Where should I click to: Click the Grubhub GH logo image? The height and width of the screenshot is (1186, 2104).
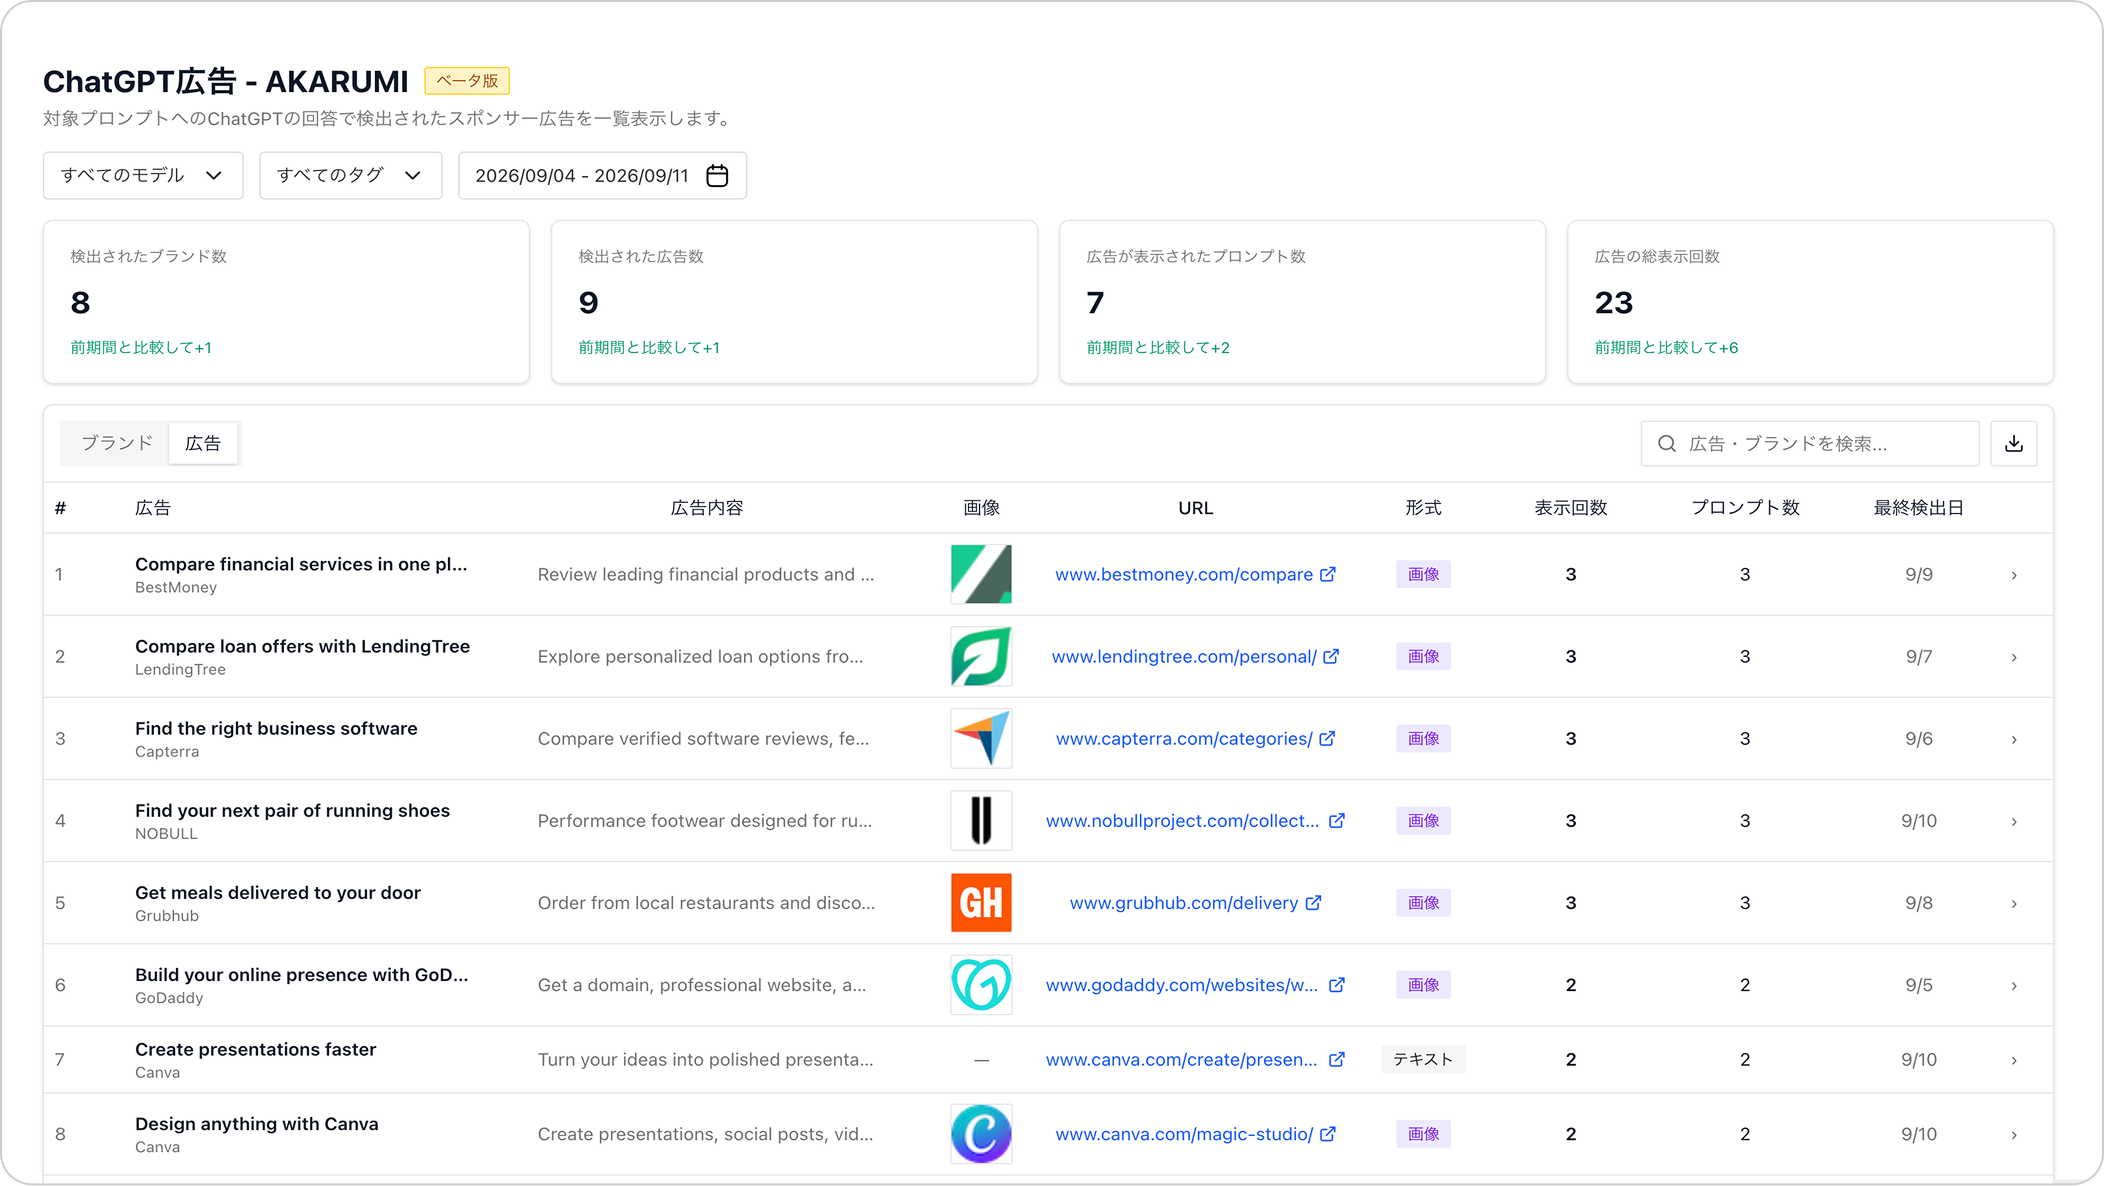point(981,902)
